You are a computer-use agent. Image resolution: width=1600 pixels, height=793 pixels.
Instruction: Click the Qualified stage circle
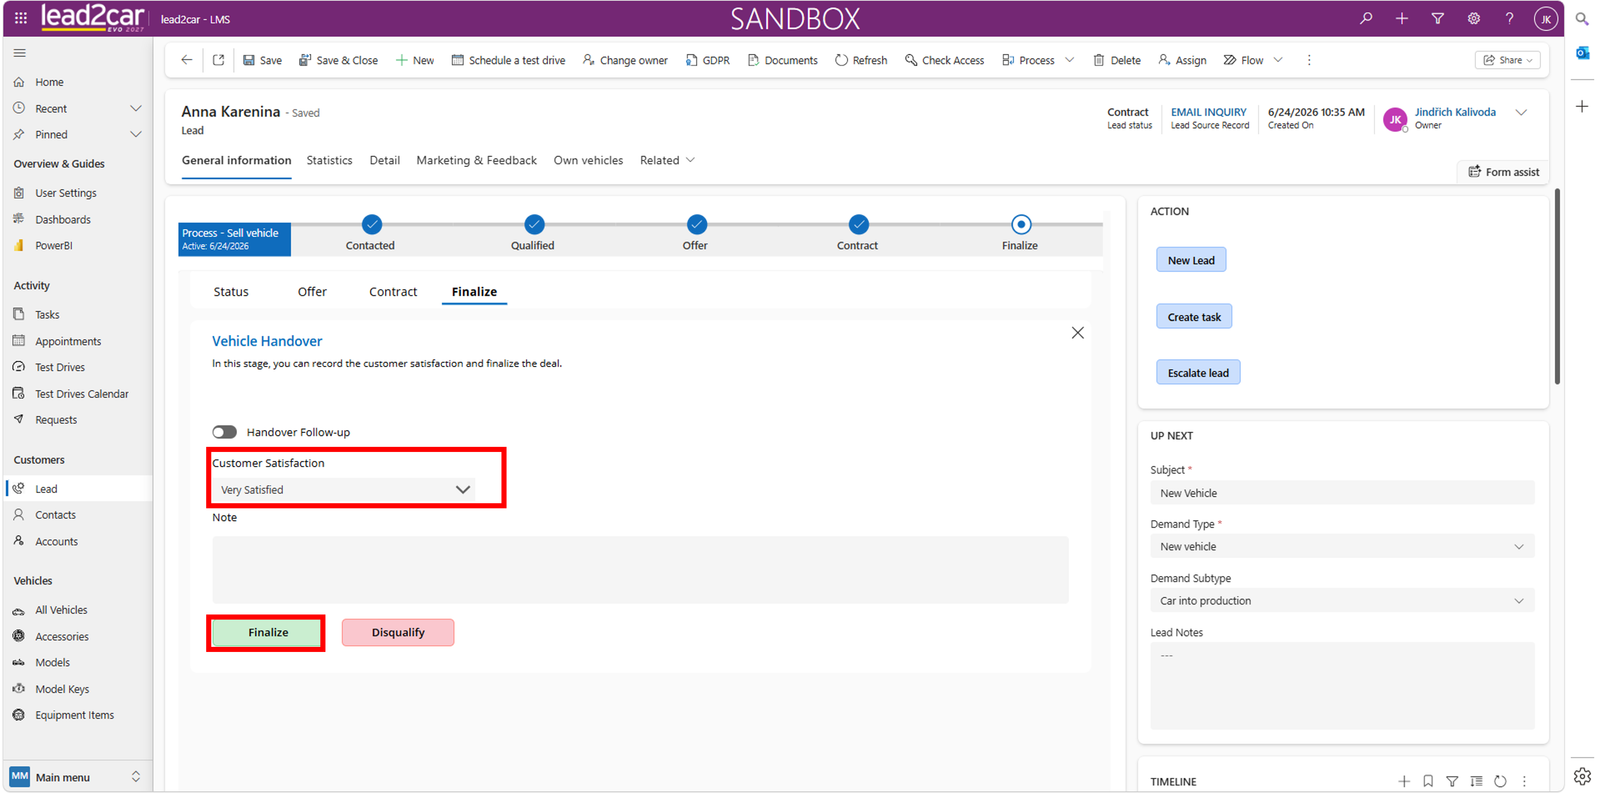click(x=534, y=225)
